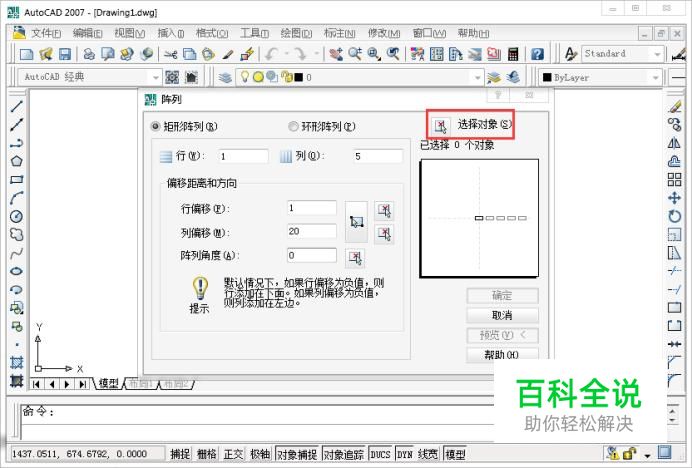Select the Spline draw tool
692x468 pixels.
16,253
